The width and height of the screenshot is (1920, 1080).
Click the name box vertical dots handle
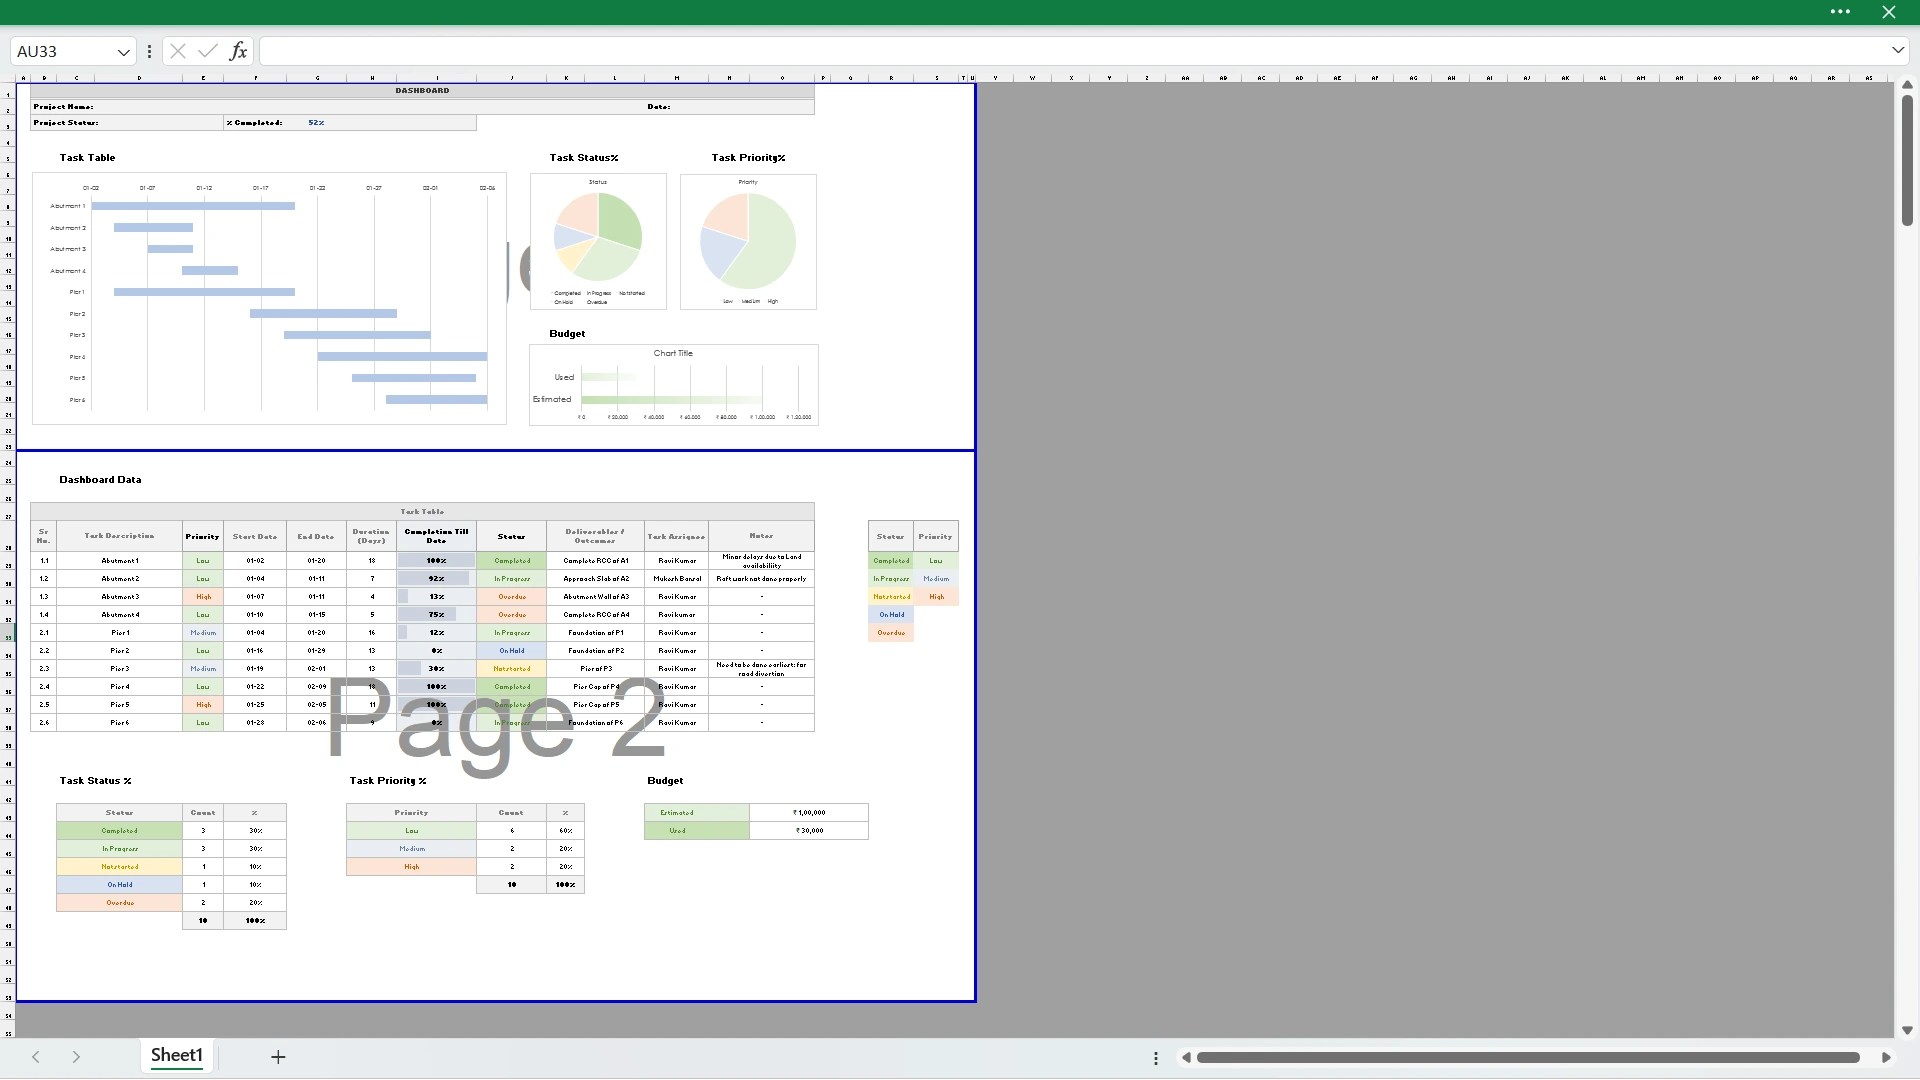(x=149, y=51)
